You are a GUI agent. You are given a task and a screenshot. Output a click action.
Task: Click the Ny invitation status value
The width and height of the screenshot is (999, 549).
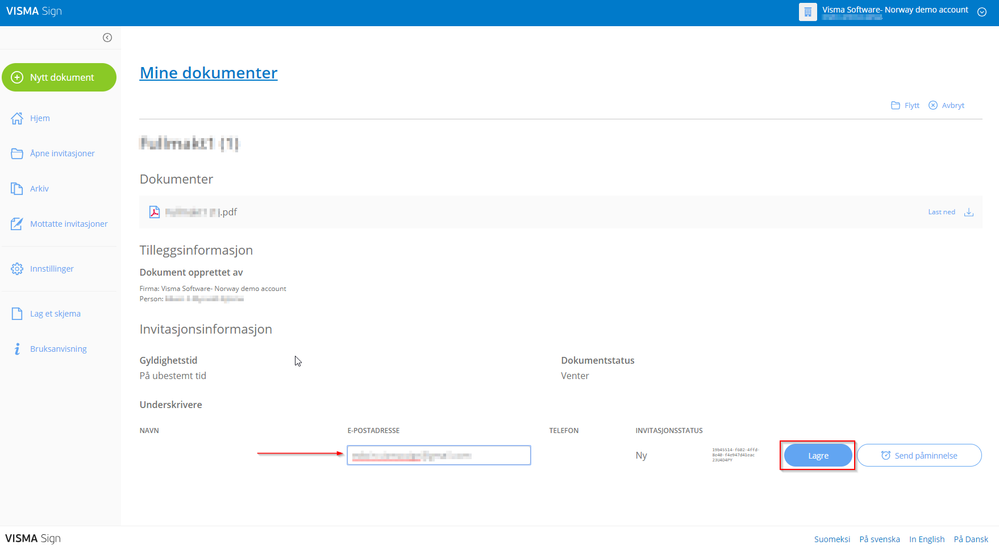coord(641,455)
